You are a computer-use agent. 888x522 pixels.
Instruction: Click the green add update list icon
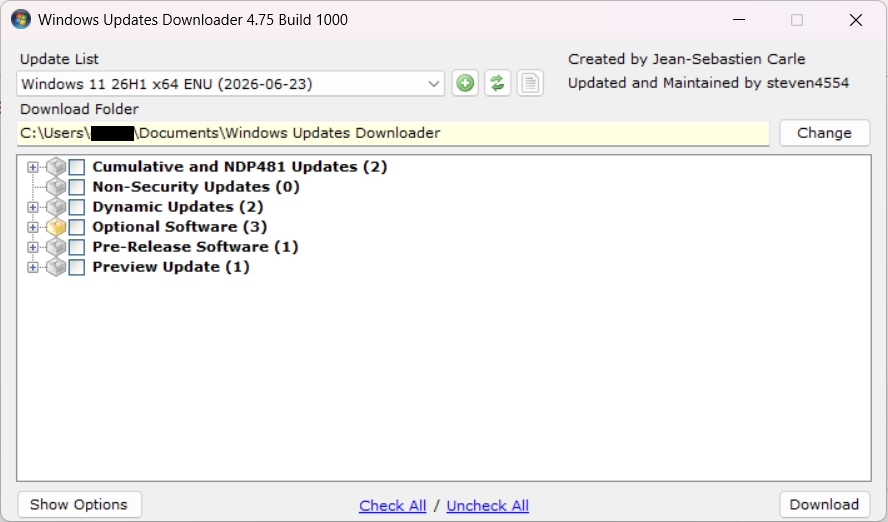point(465,84)
